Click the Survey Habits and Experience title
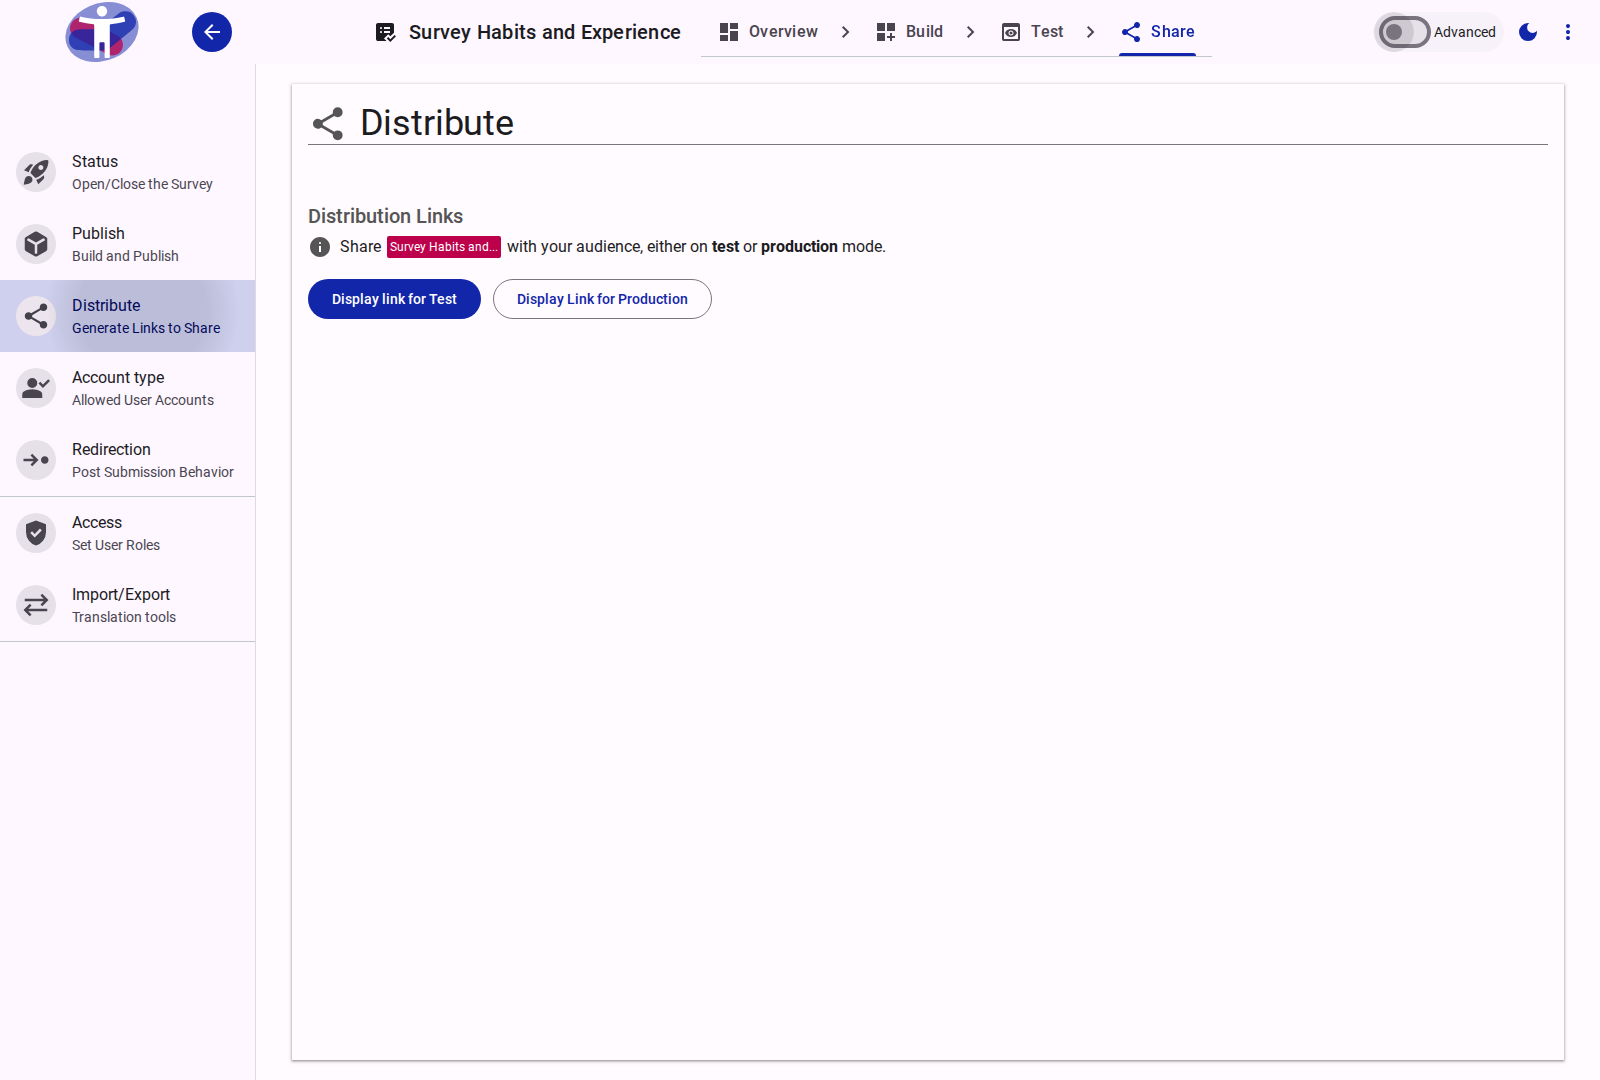The height and width of the screenshot is (1080, 1600). (x=545, y=32)
